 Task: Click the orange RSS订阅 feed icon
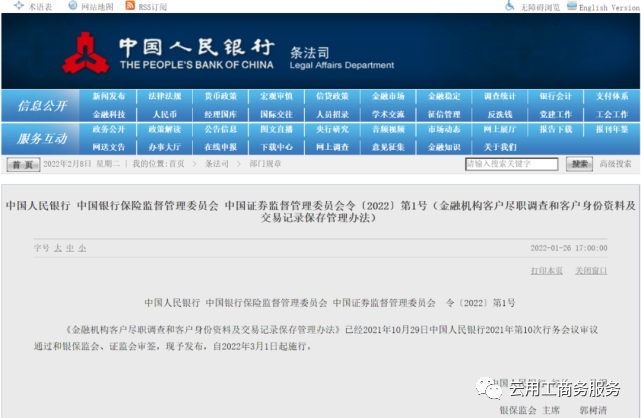pos(130,5)
